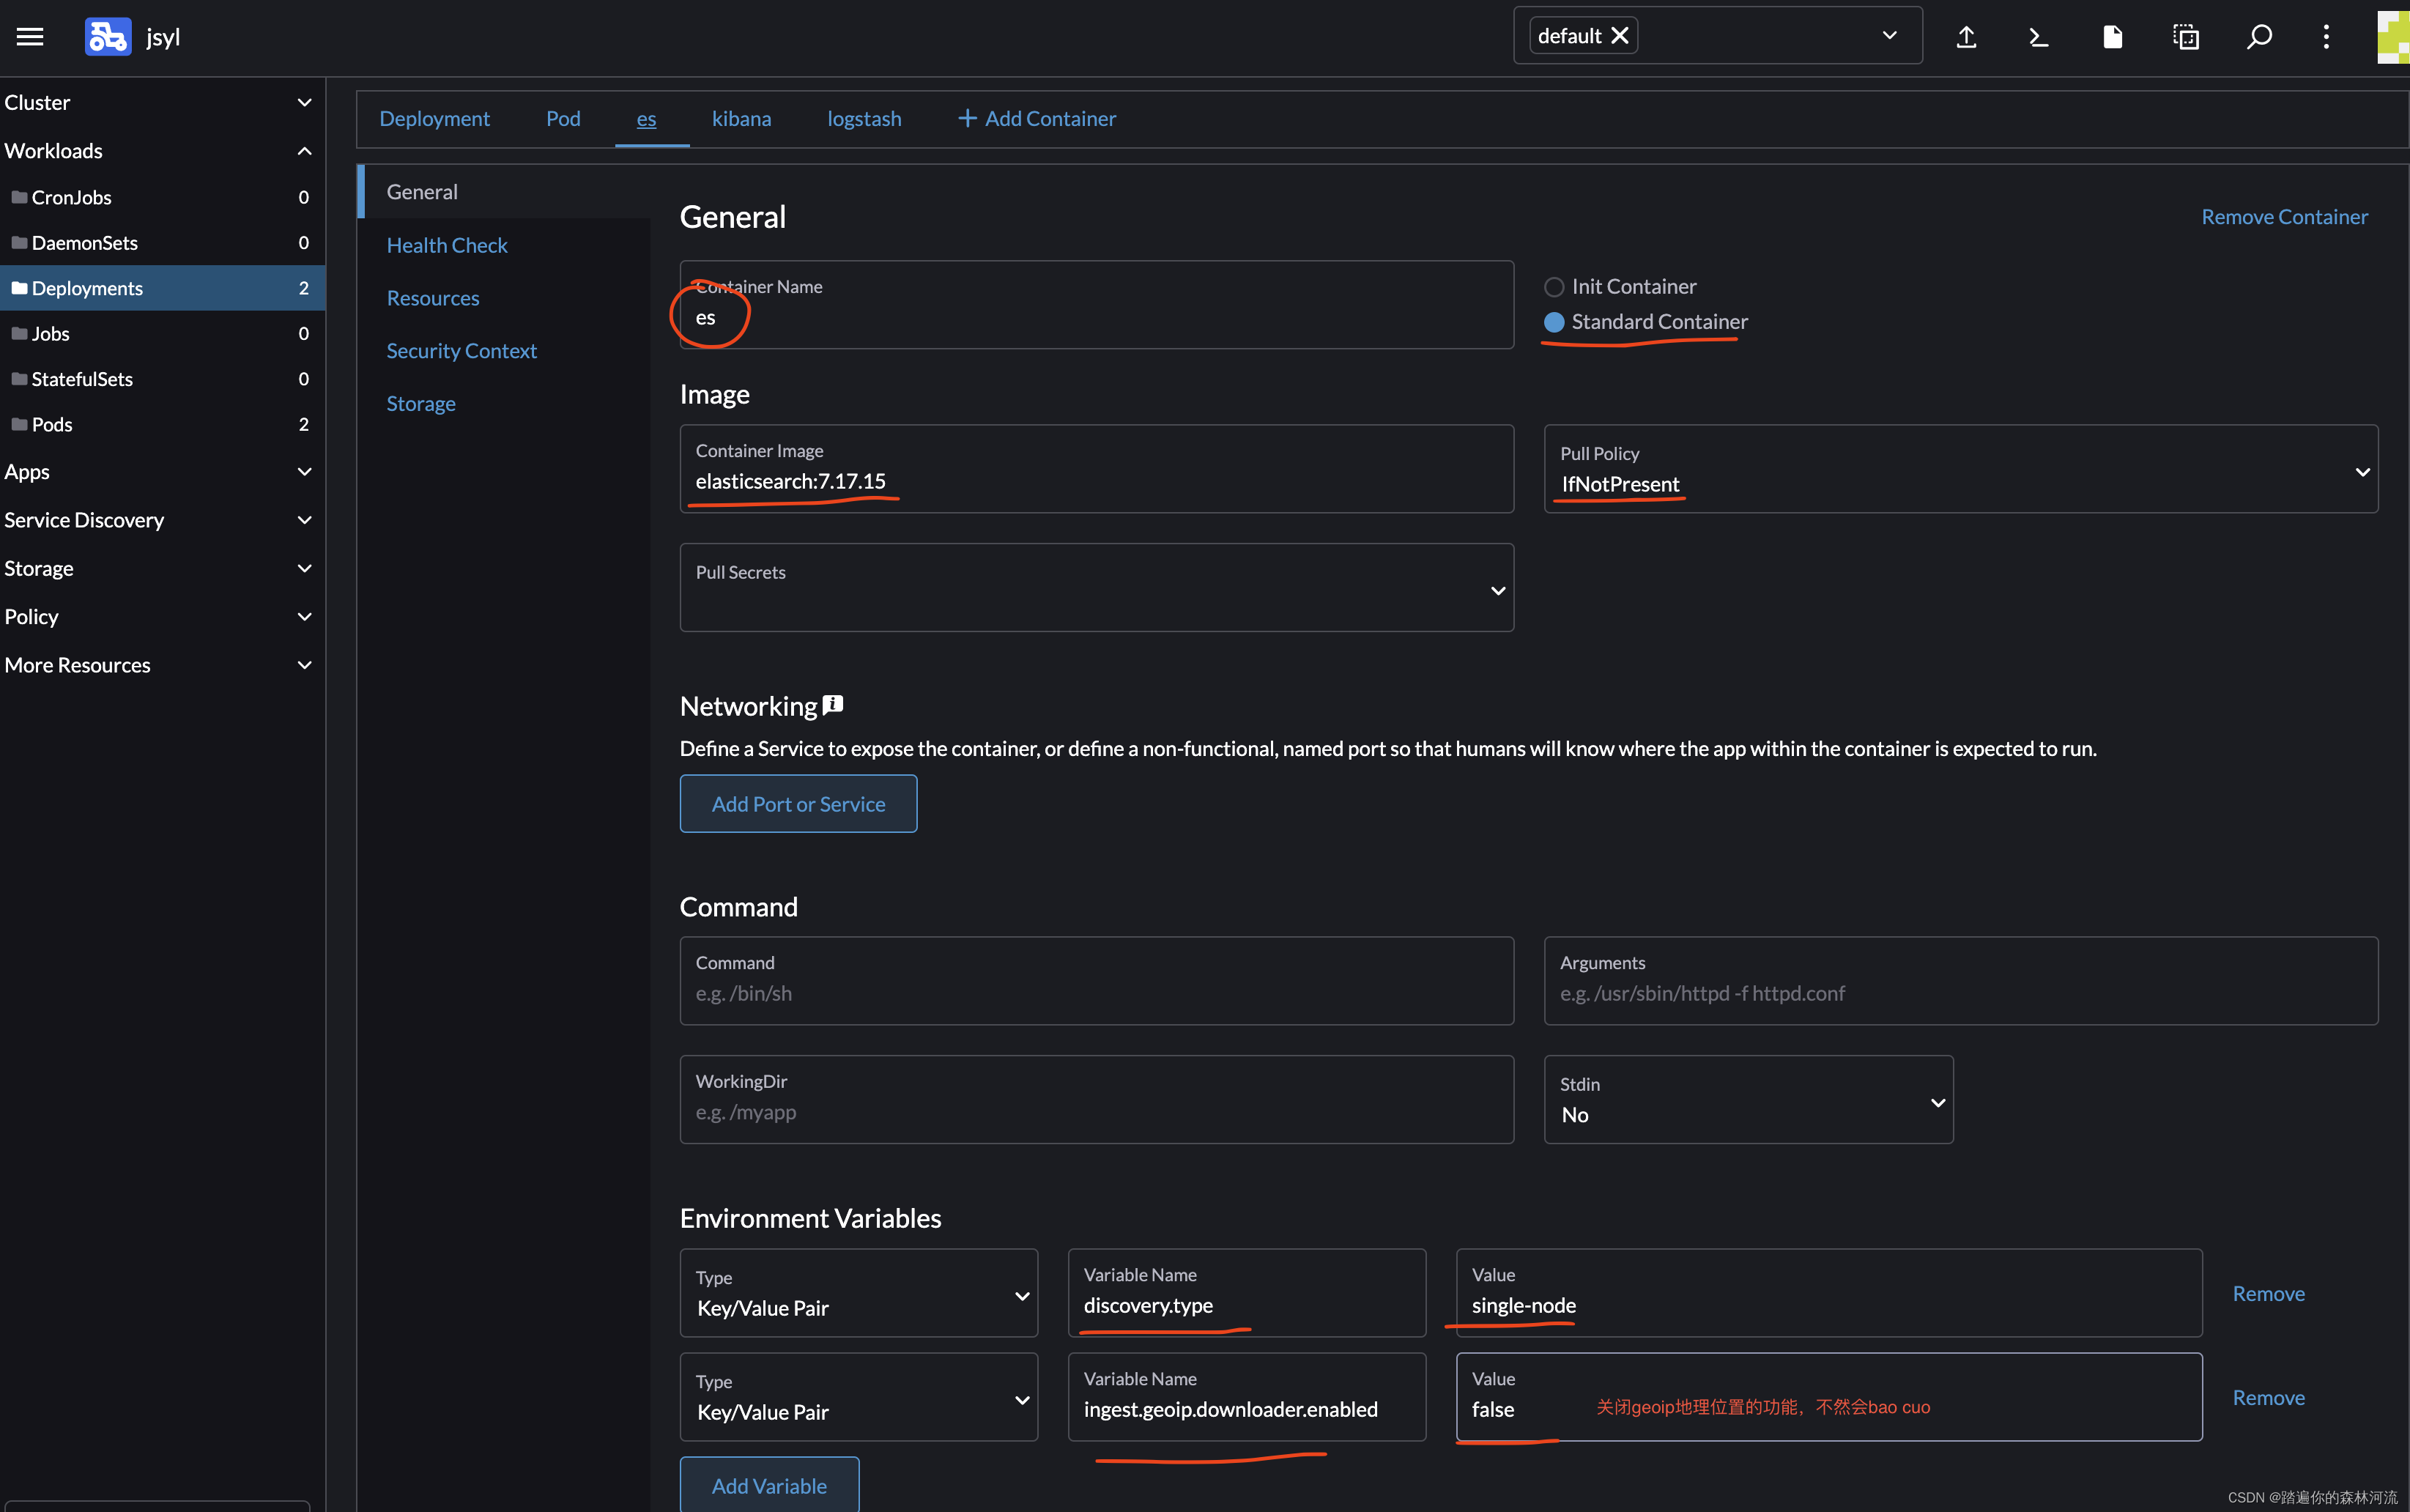
Task: Open Deployments in the sidebar
Action: (162, 288)
